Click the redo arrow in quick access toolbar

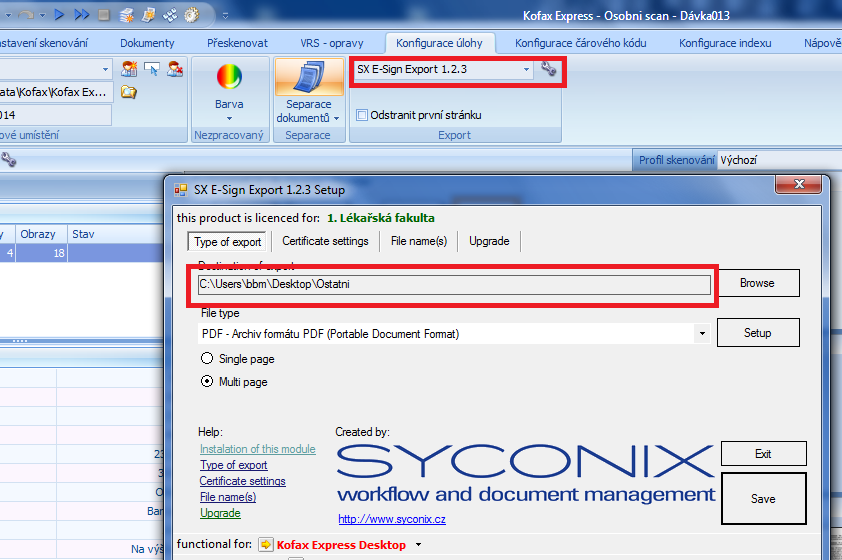[25, 15]
